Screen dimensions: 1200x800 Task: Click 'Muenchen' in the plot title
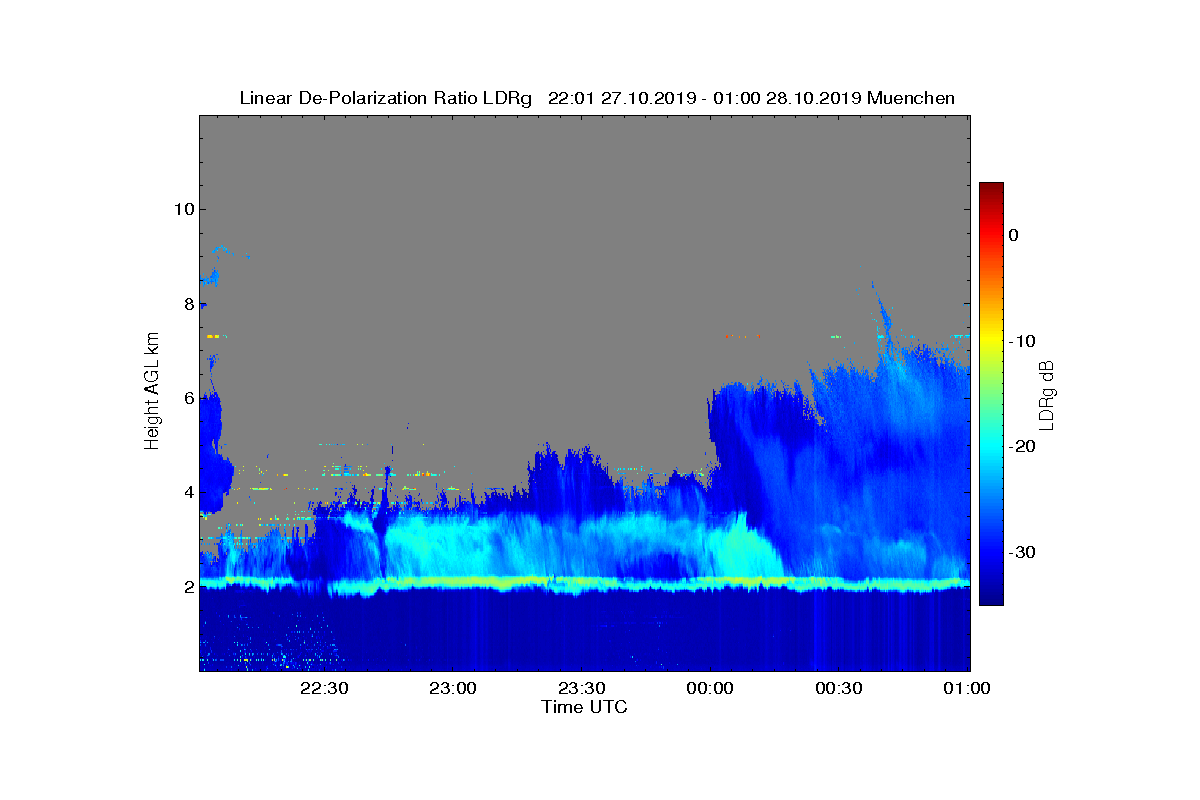click(x=911, y=98)
